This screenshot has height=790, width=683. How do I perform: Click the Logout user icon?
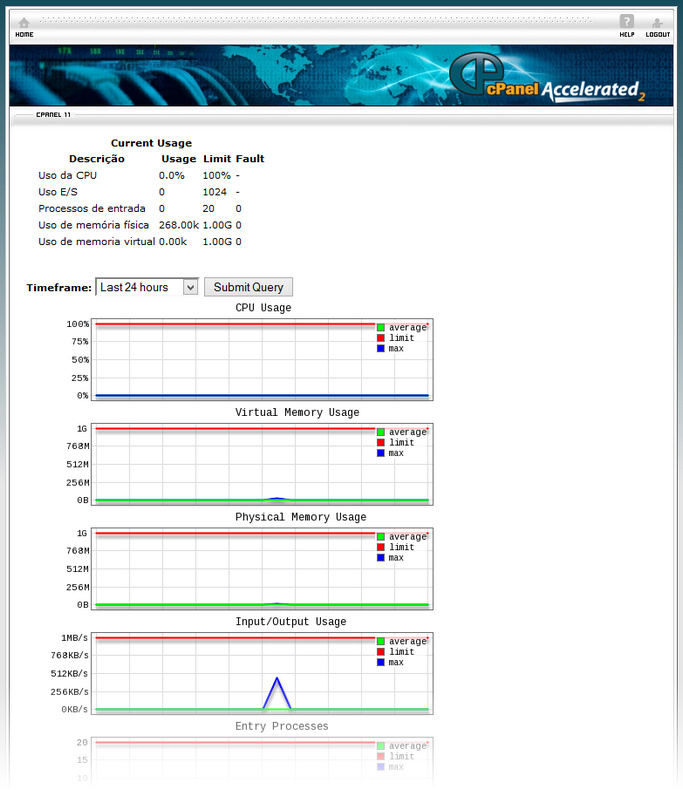coord(657,23)
